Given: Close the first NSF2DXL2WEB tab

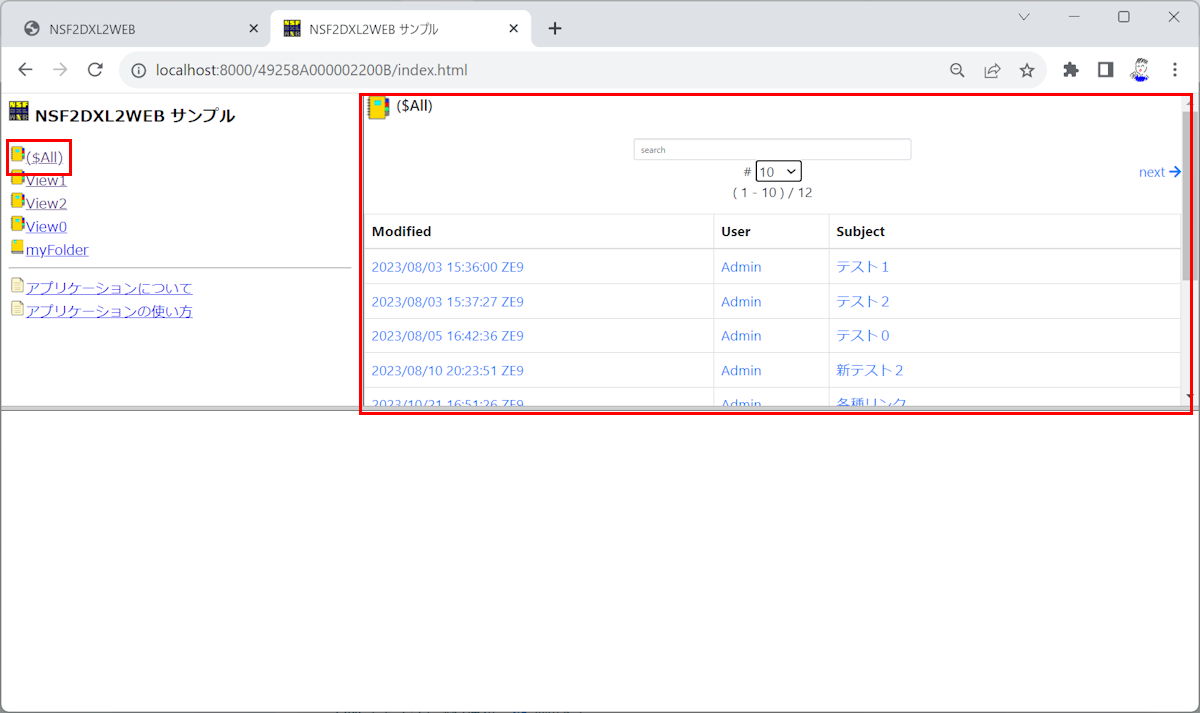Looking at the screenshot, I should [x=254, y=29].
